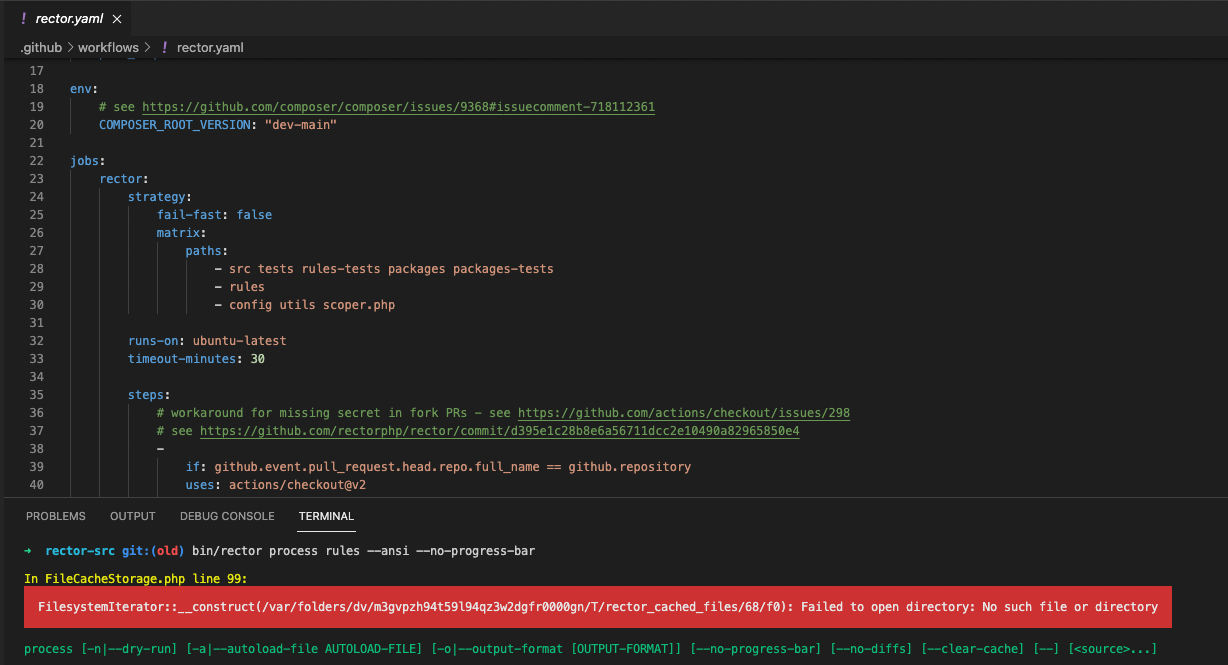Viewport: 1228px width, 665px height.
Task: Open workflows breadcrumb folder
Action: click(108, 47)
